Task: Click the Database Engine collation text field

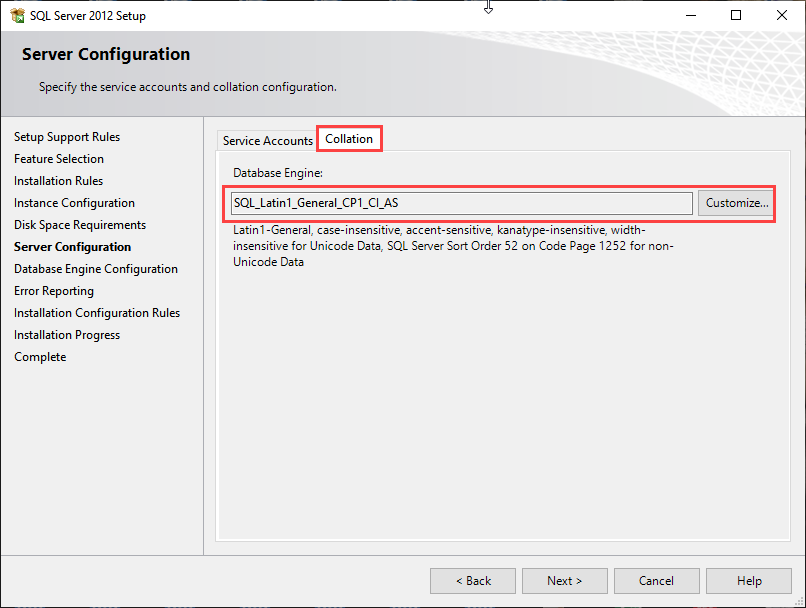Action: (x=460, y=203)
